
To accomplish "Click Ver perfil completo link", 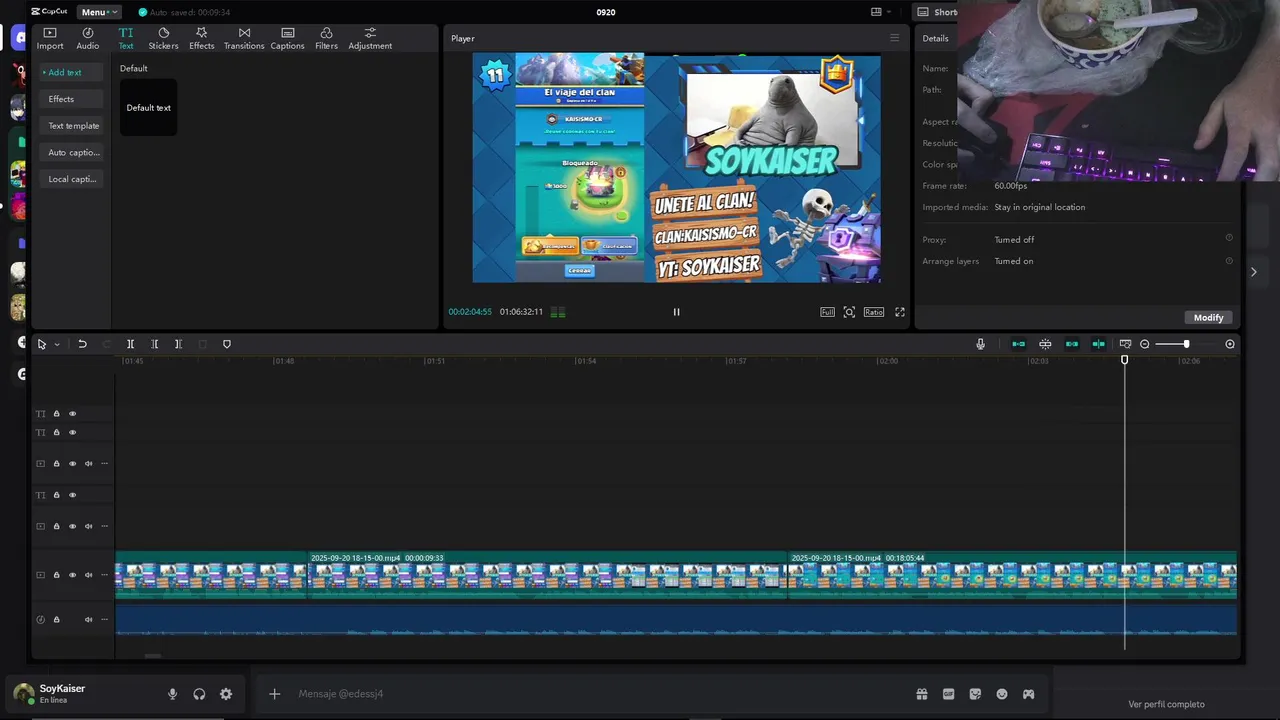I will (1166, 704).
